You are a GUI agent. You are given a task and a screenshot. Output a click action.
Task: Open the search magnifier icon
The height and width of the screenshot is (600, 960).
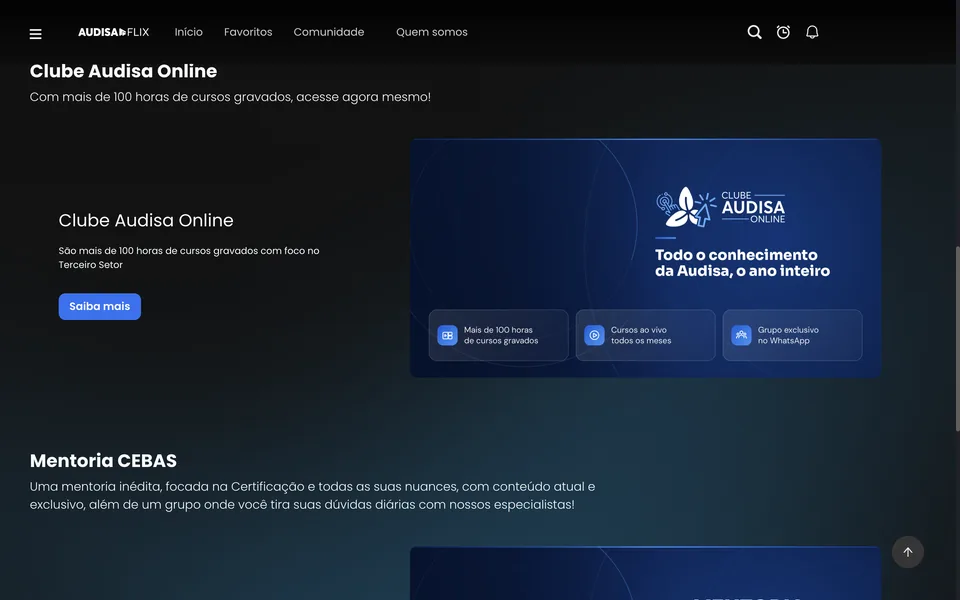point(754,32)
